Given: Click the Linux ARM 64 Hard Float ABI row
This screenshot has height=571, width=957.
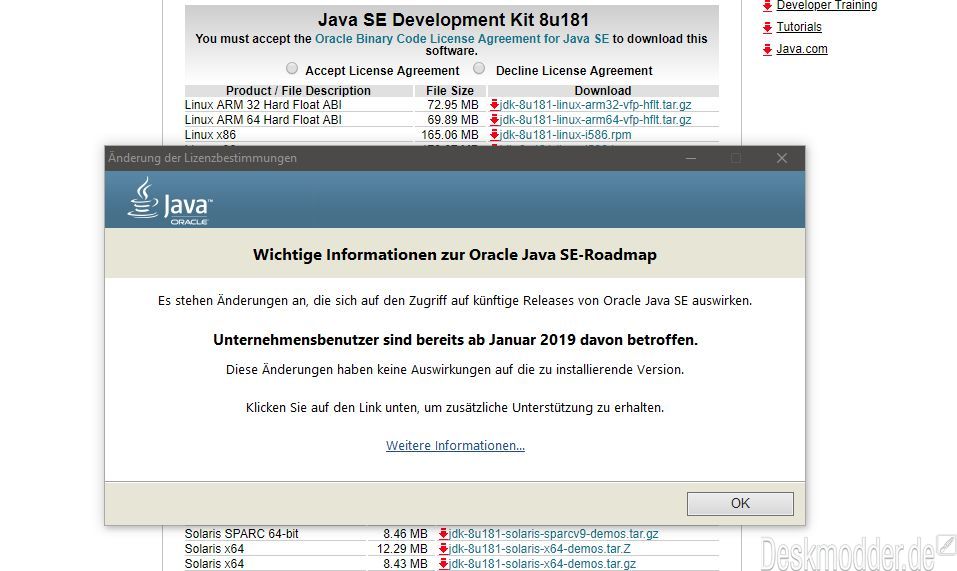Looking at the screenshot, I should [x=263, y=120].
